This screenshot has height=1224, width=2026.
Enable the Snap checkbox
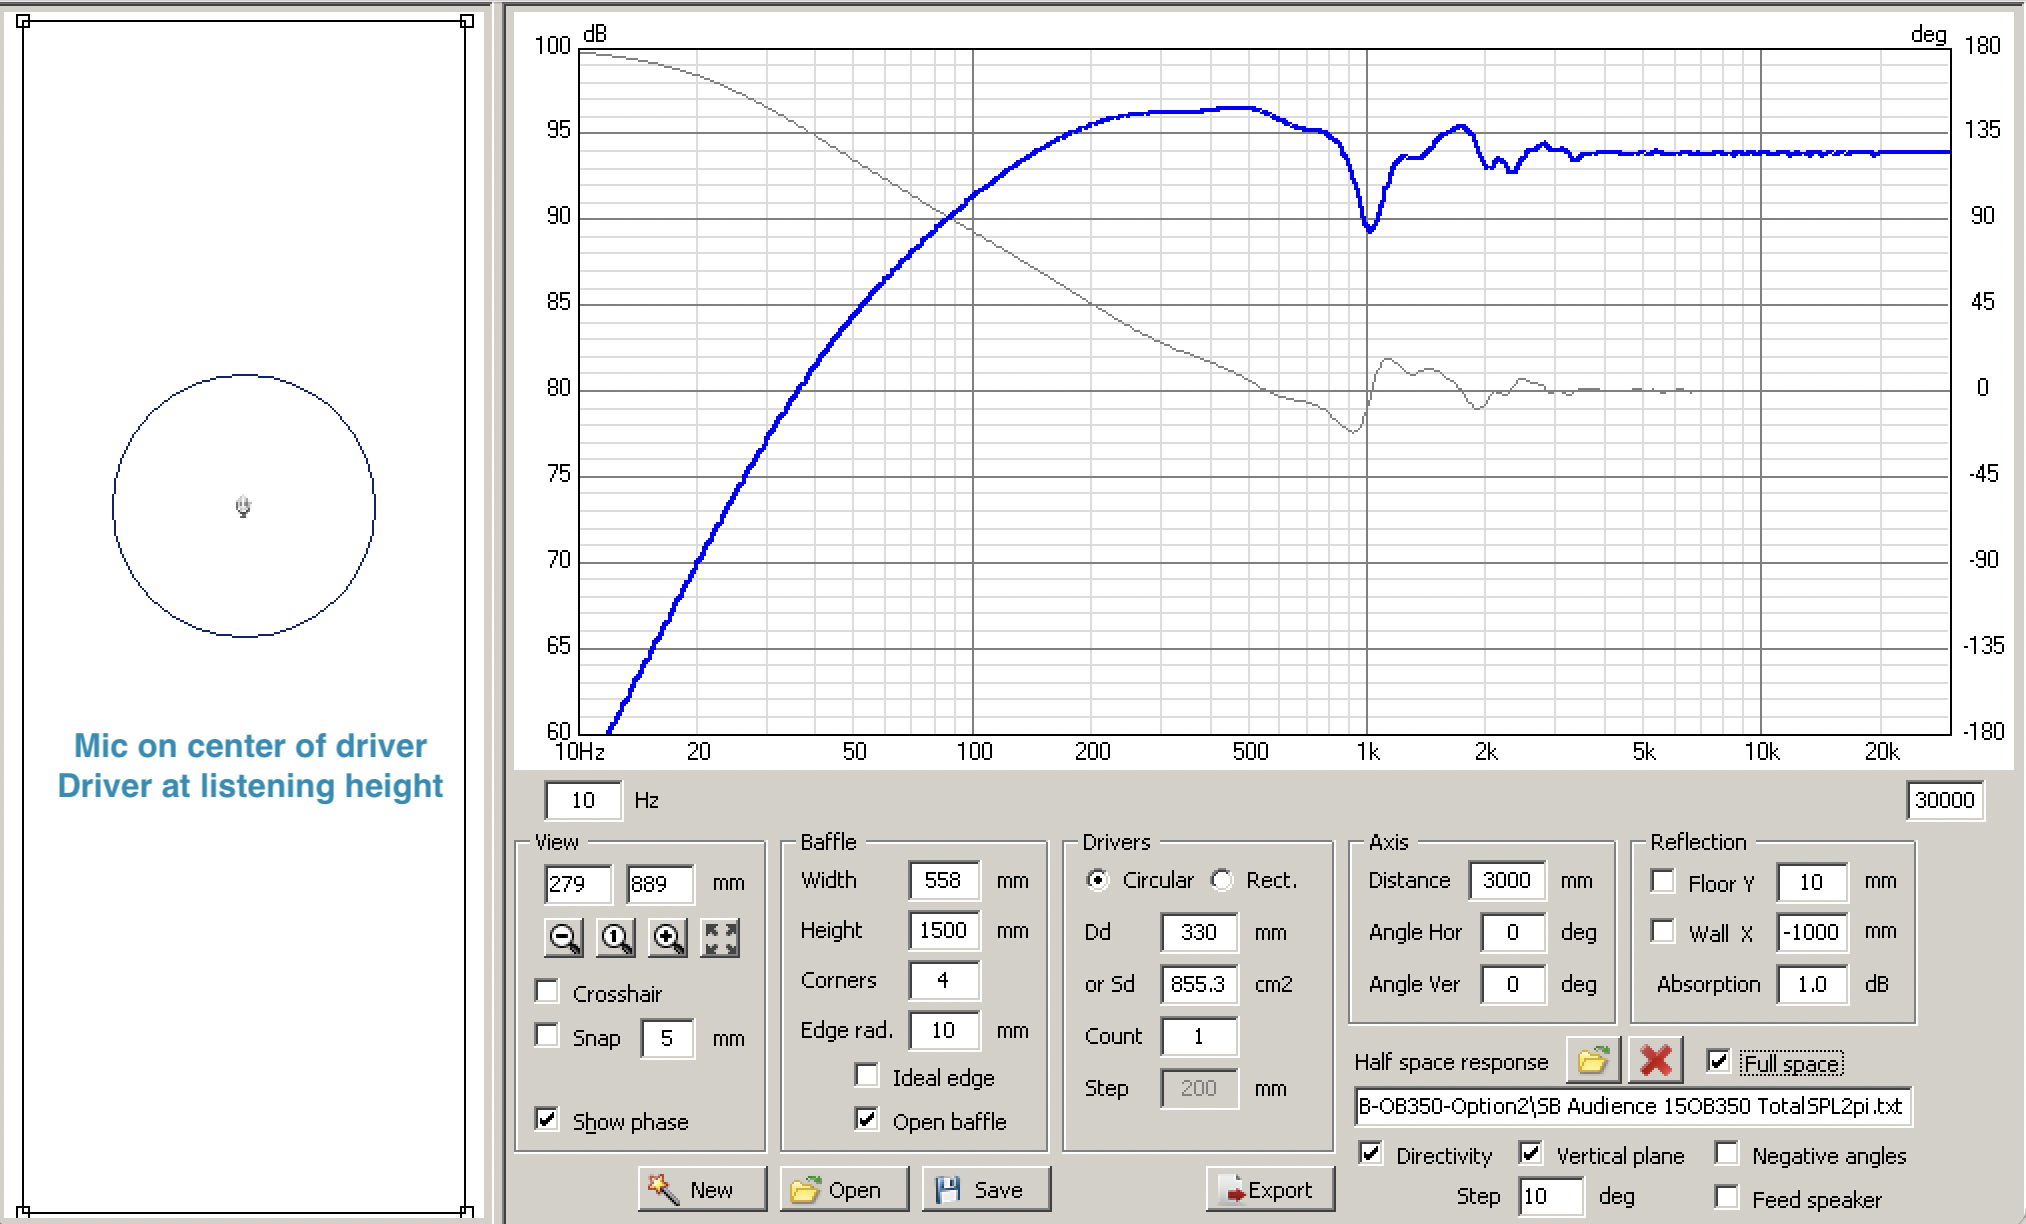point(547,1035)
